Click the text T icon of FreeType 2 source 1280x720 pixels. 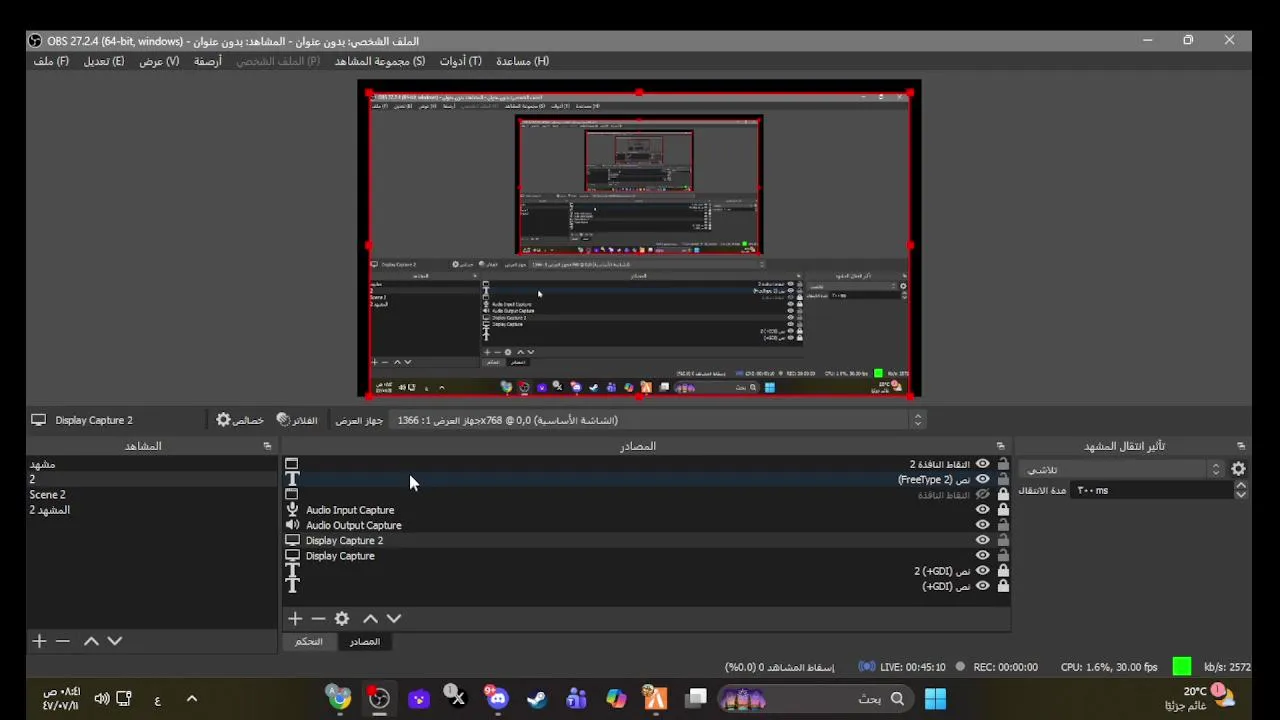point(292,479)
